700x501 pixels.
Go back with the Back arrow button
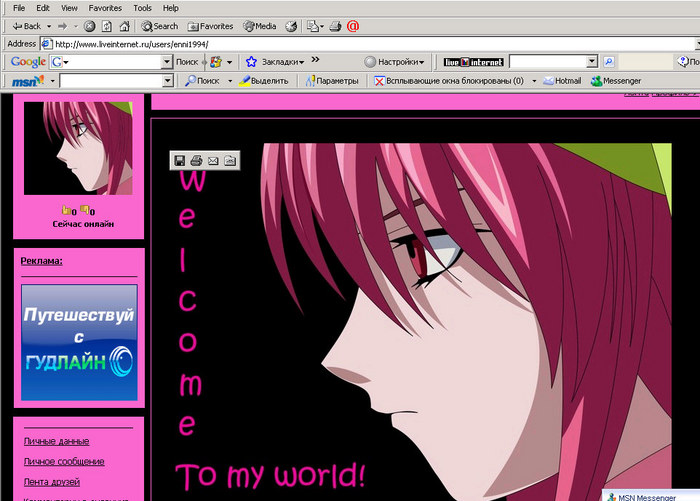(26, 26)
